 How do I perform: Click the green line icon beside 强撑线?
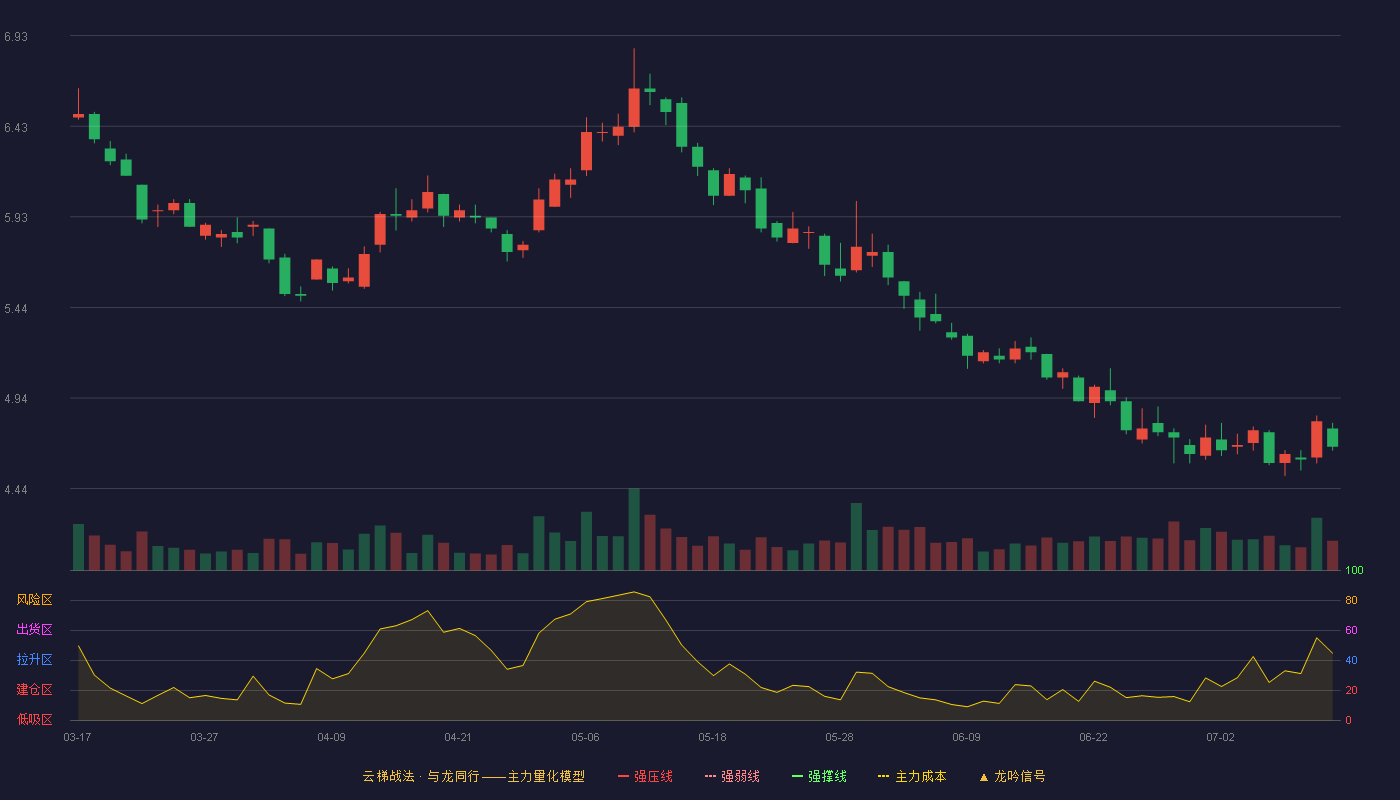click(x=797, y=776)
